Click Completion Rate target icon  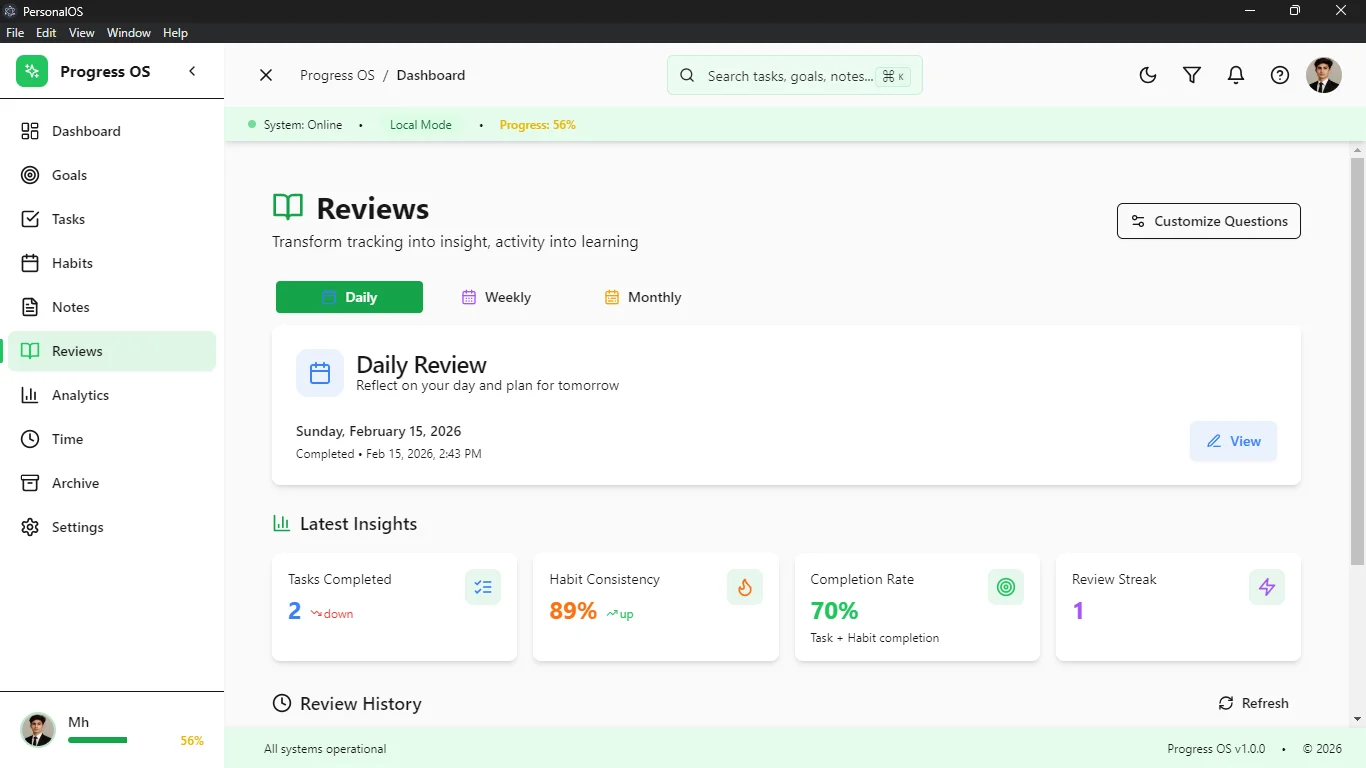[1006, 587]
